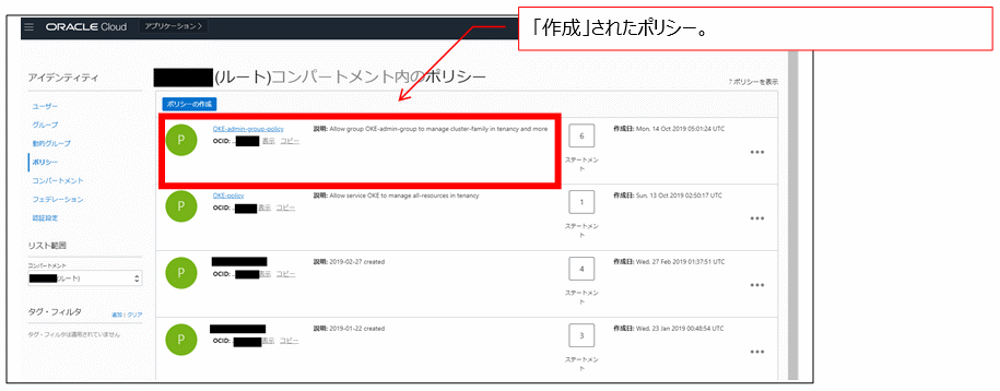
Task: Copy OCID of OKE-admin-group-policy
Action: pyautogui.click(x=290, y=141)
